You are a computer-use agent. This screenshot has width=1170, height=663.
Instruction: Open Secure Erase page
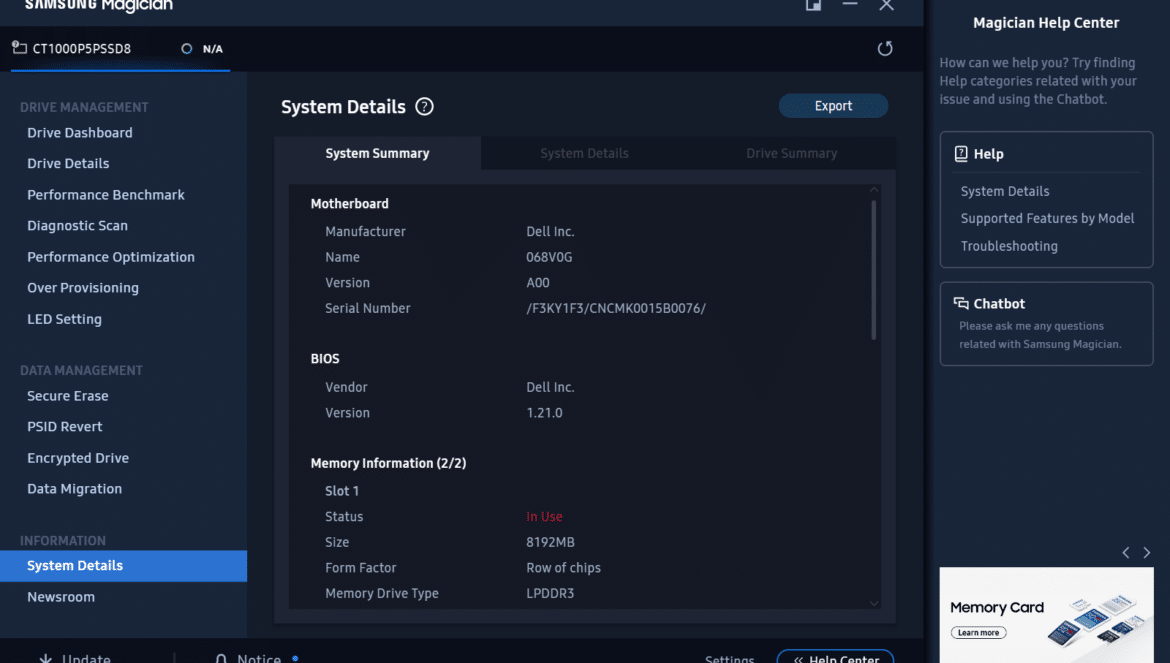(x=68, y=396)
